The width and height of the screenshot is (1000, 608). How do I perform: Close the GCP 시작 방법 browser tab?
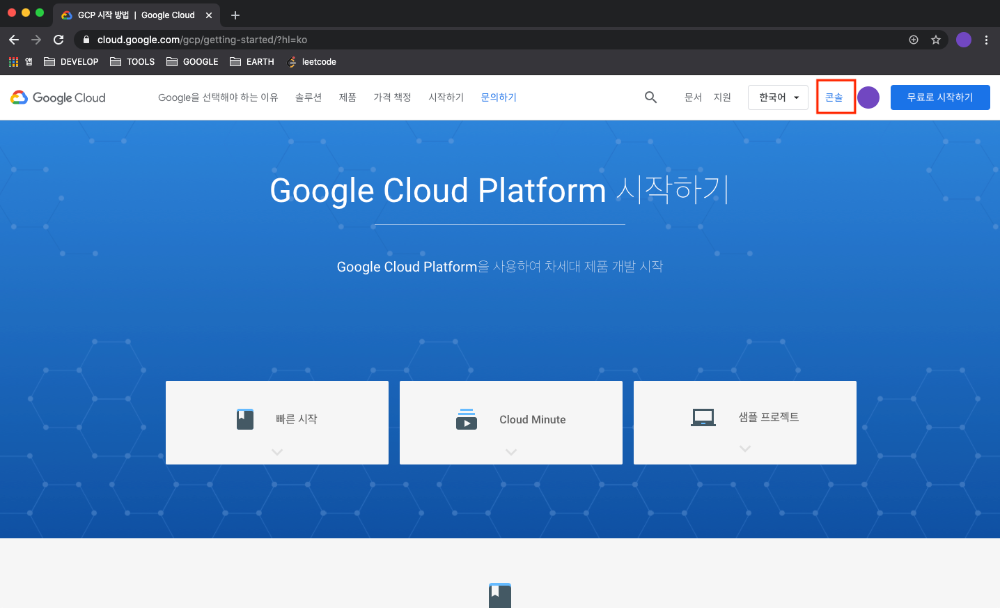(209, 15)
